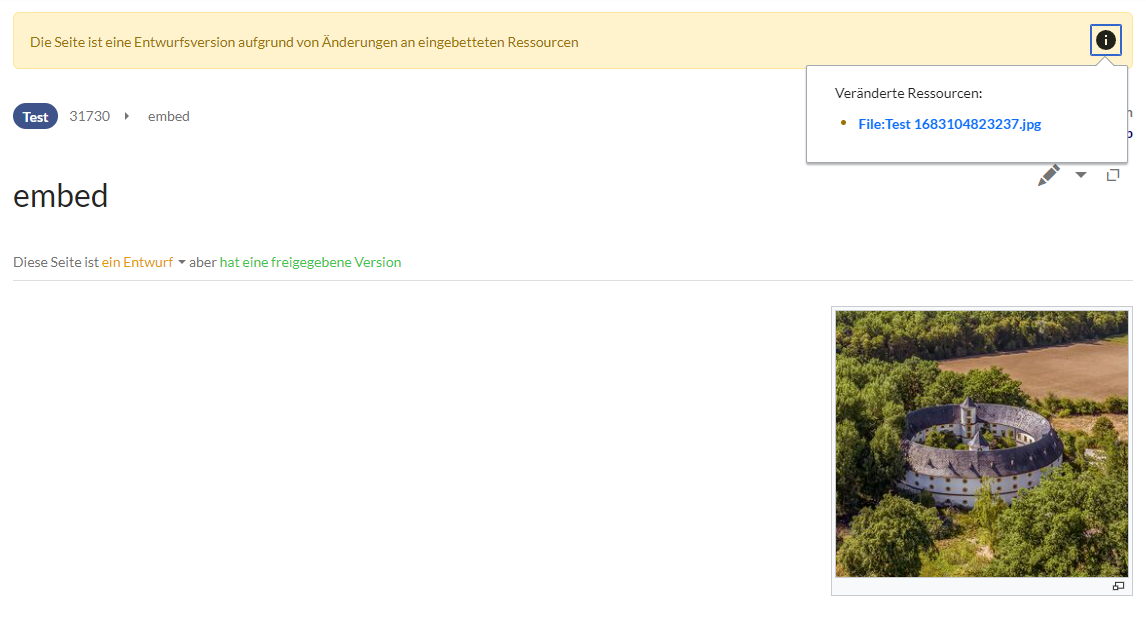
Task: Click the pencil edit icon
Action: (1049, 175)
